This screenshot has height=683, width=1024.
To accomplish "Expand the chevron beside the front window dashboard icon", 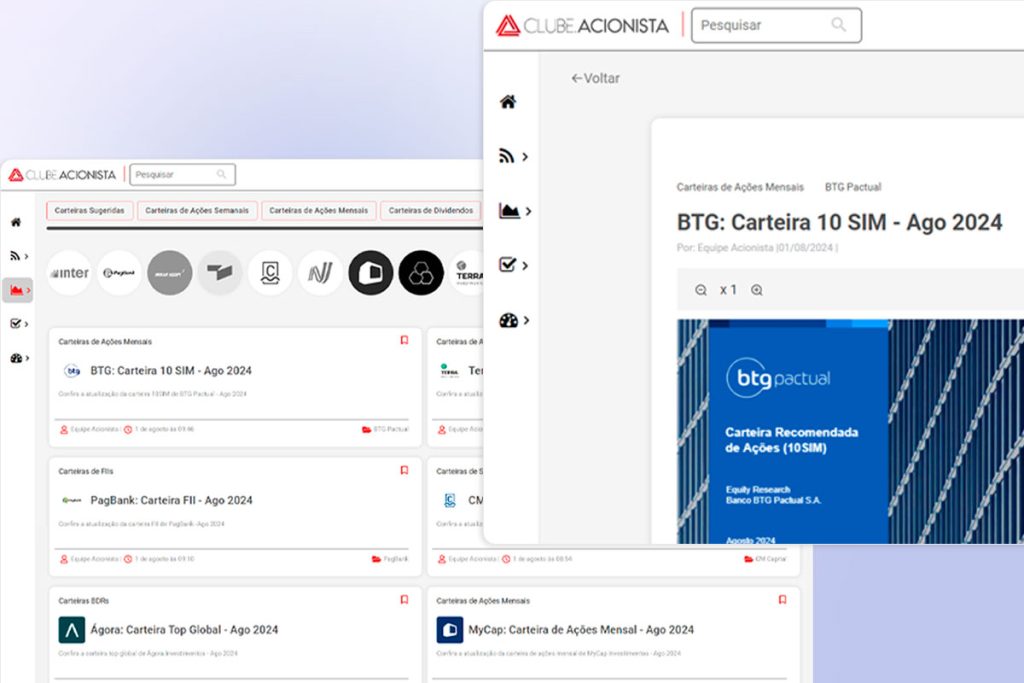I will pos(526,320).
